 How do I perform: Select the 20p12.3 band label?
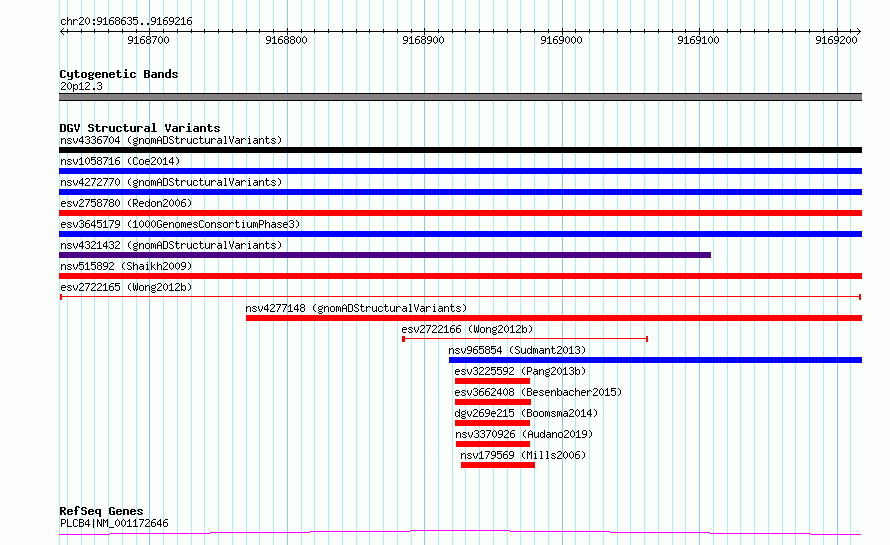[x=81, y=86]
